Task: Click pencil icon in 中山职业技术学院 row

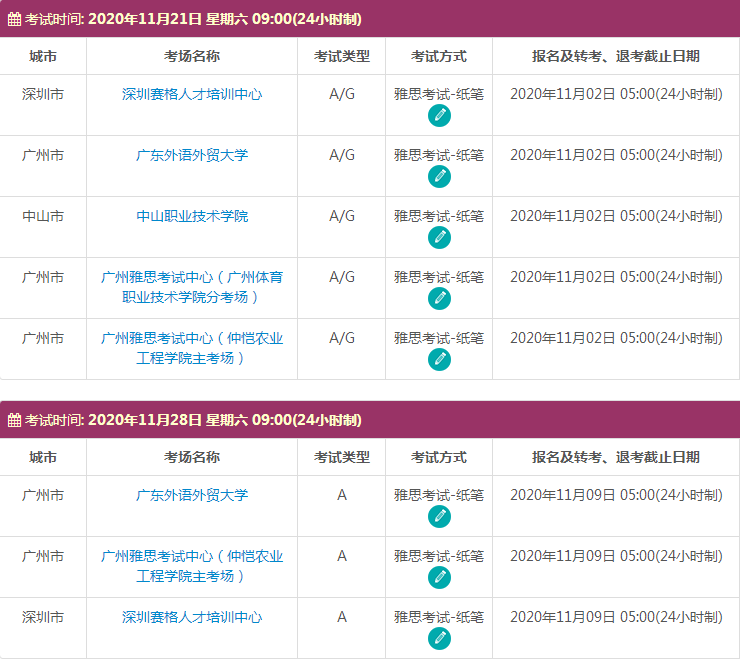Action: click(439, 238)
